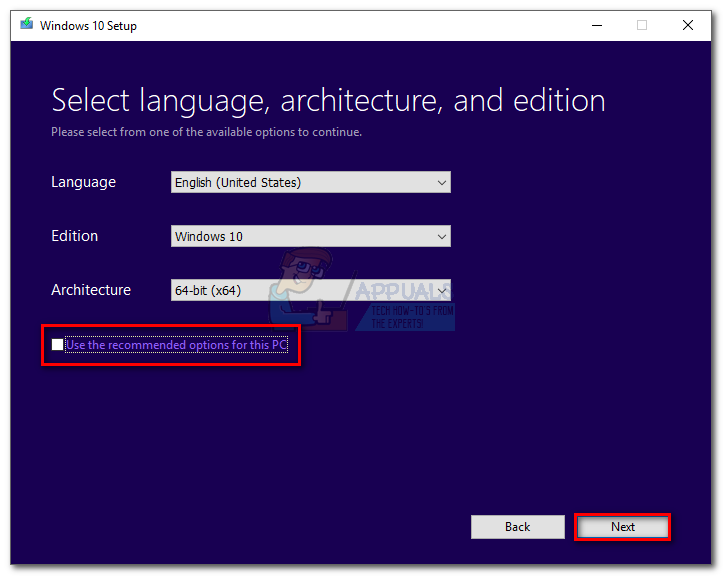Close the Windows 10 Setup window
Screen dimensions: 723x576
coord(688,25)
